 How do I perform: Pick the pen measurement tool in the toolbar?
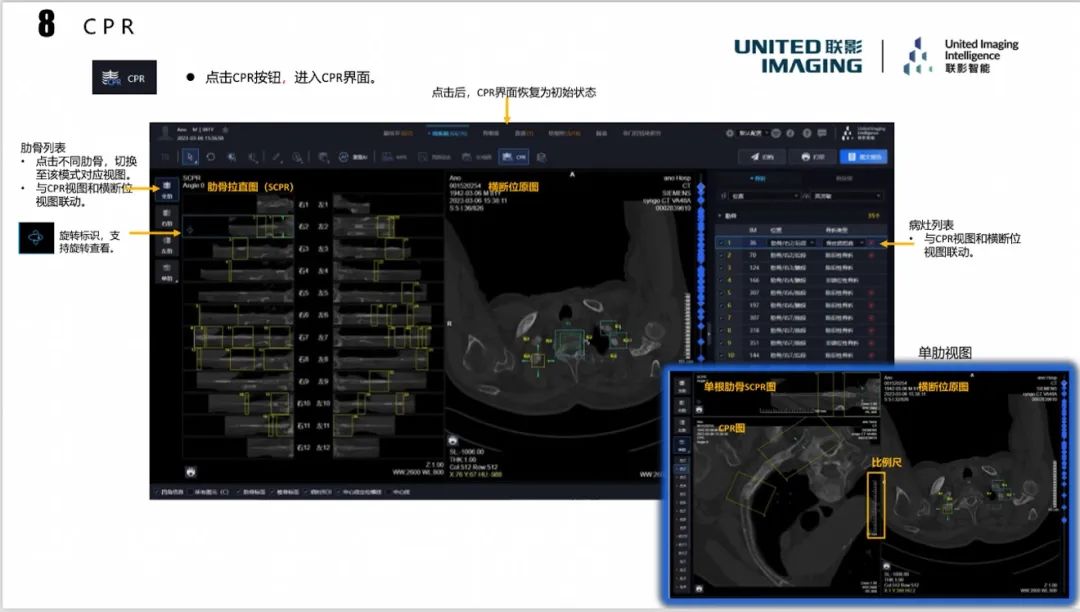point(276,157)
